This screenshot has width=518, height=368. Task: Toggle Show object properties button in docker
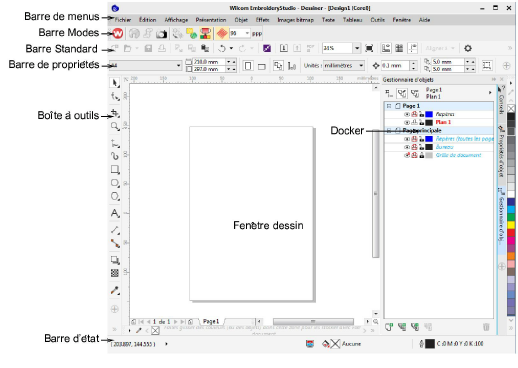(x=389, y=93)
